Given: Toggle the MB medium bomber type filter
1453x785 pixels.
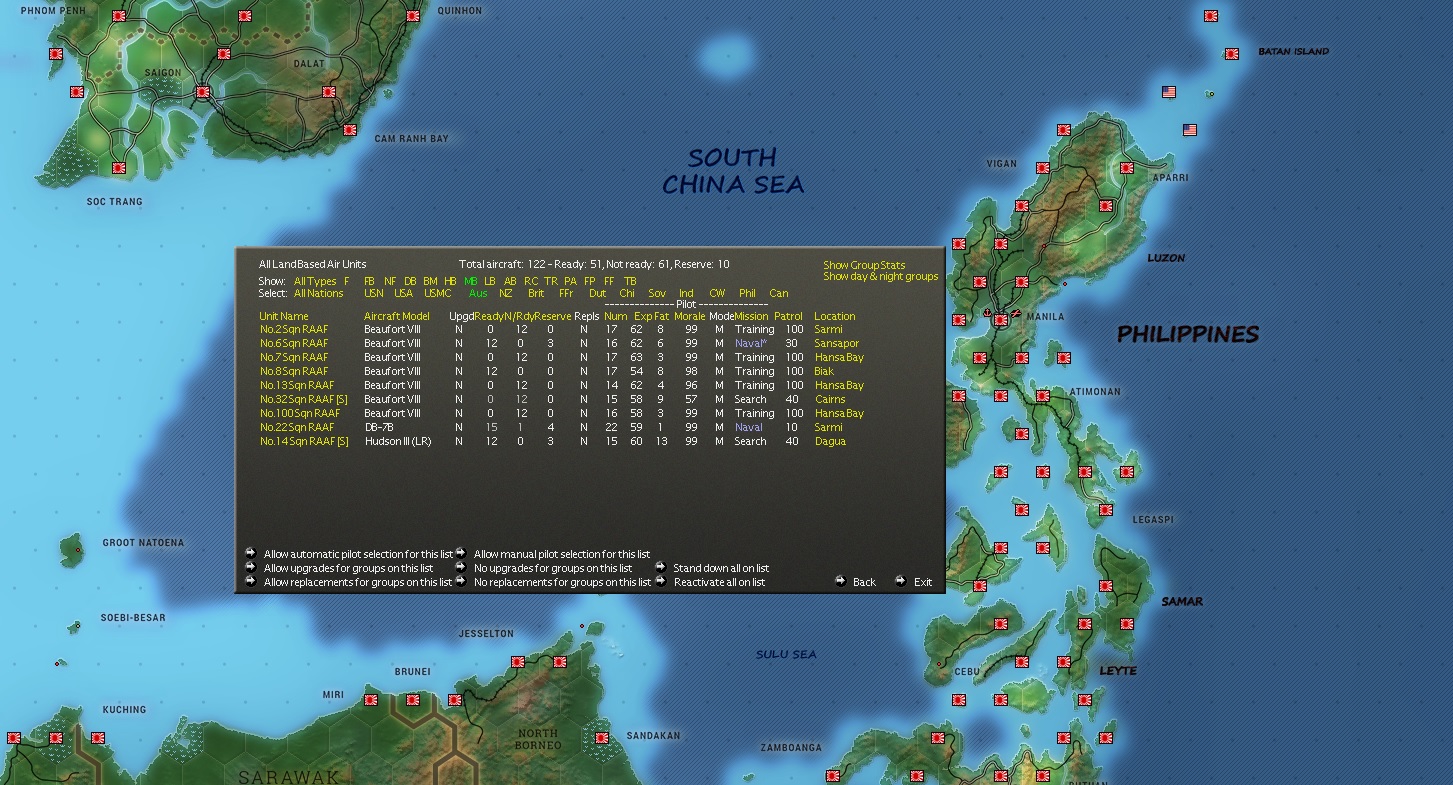Looking at the screenshot, I should (x=470, y=282).
